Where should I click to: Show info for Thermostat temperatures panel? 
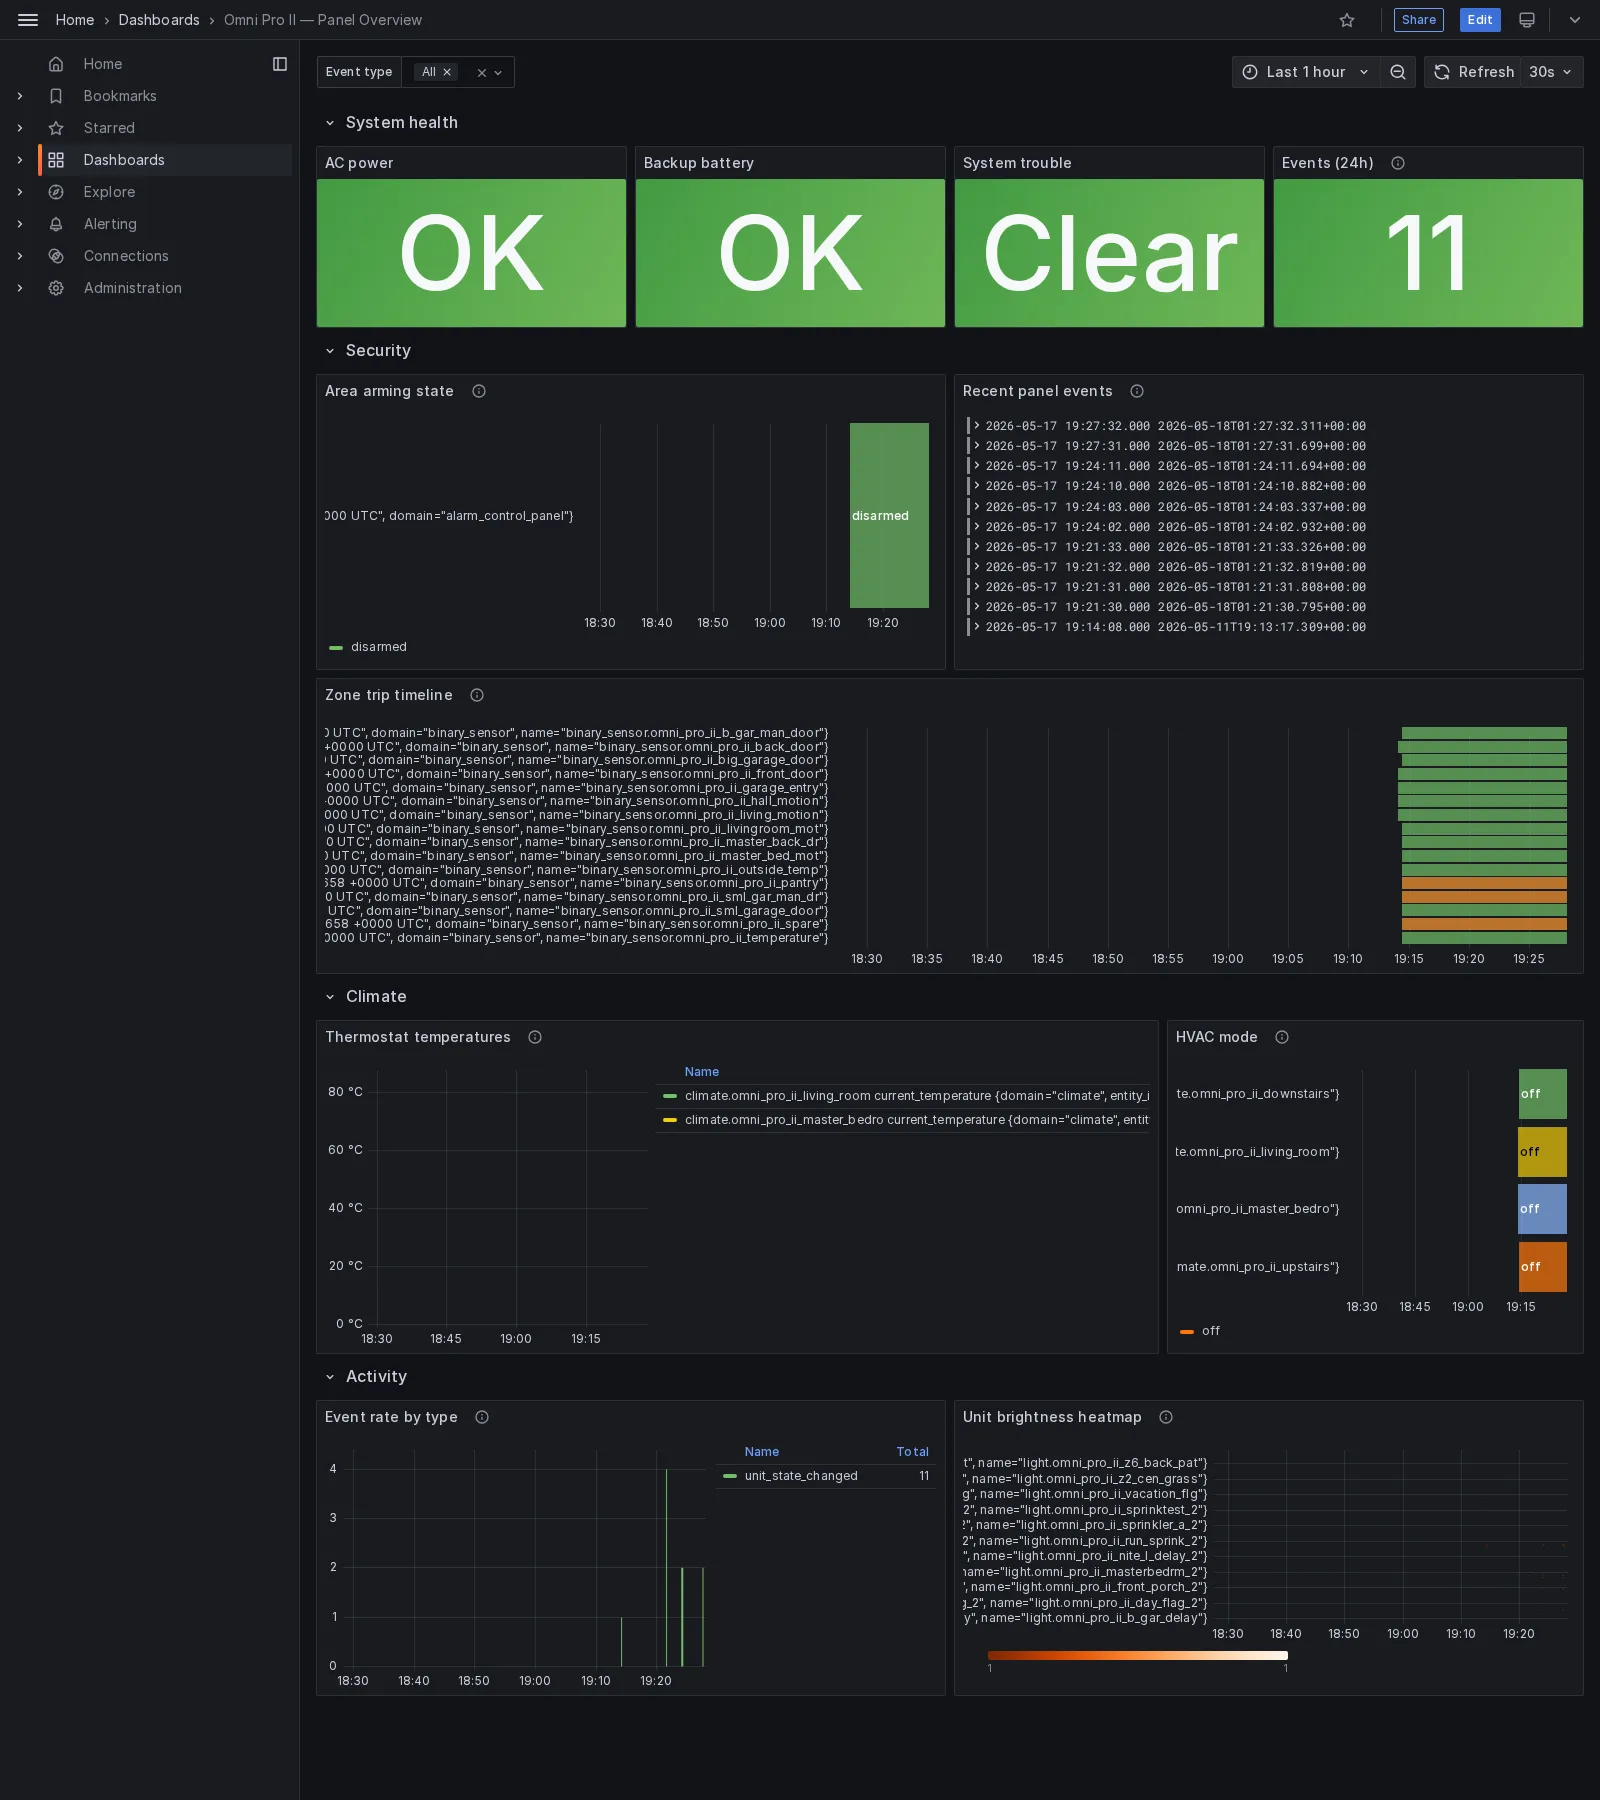tap(535, 1037)
